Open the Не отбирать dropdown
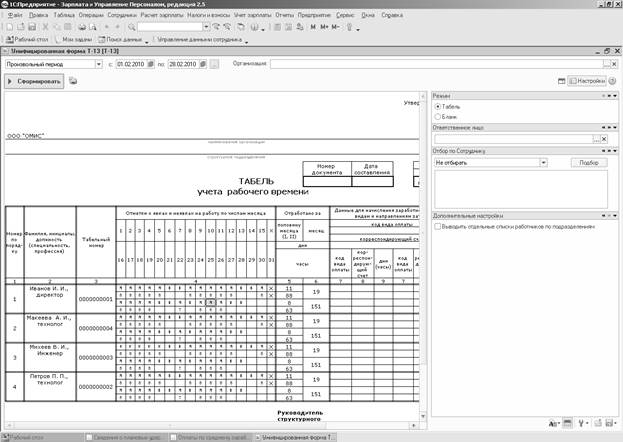This screenshot has width=623, height=442. [543, 163]
